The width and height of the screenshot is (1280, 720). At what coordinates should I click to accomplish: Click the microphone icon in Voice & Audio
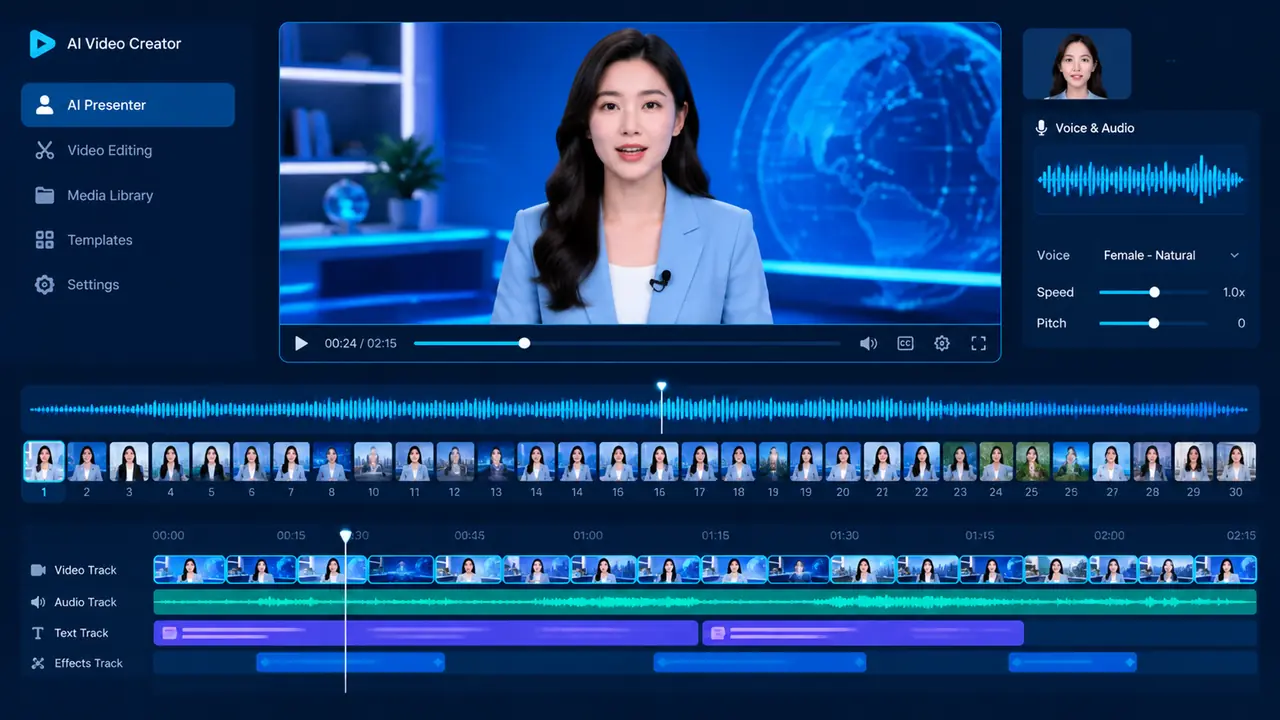tap(1042, 128)
